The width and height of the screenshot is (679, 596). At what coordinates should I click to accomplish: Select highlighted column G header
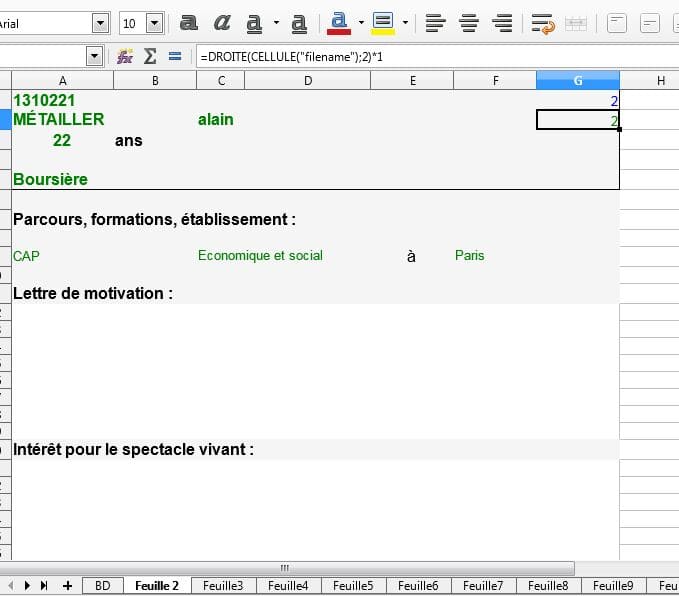578,81
